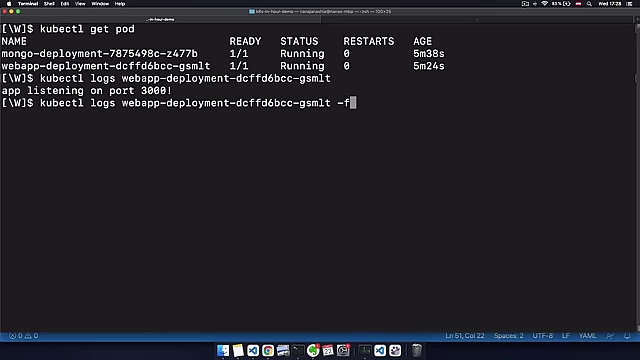Click Spaces: 2 indentation setting
This screenshot has height=360, width=640.
pos(508,336)
